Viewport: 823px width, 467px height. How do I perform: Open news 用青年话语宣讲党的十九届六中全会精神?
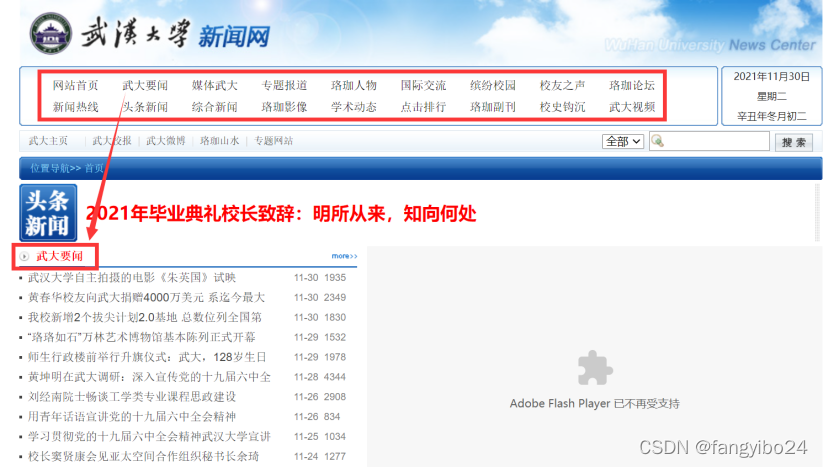click(132, 417)
